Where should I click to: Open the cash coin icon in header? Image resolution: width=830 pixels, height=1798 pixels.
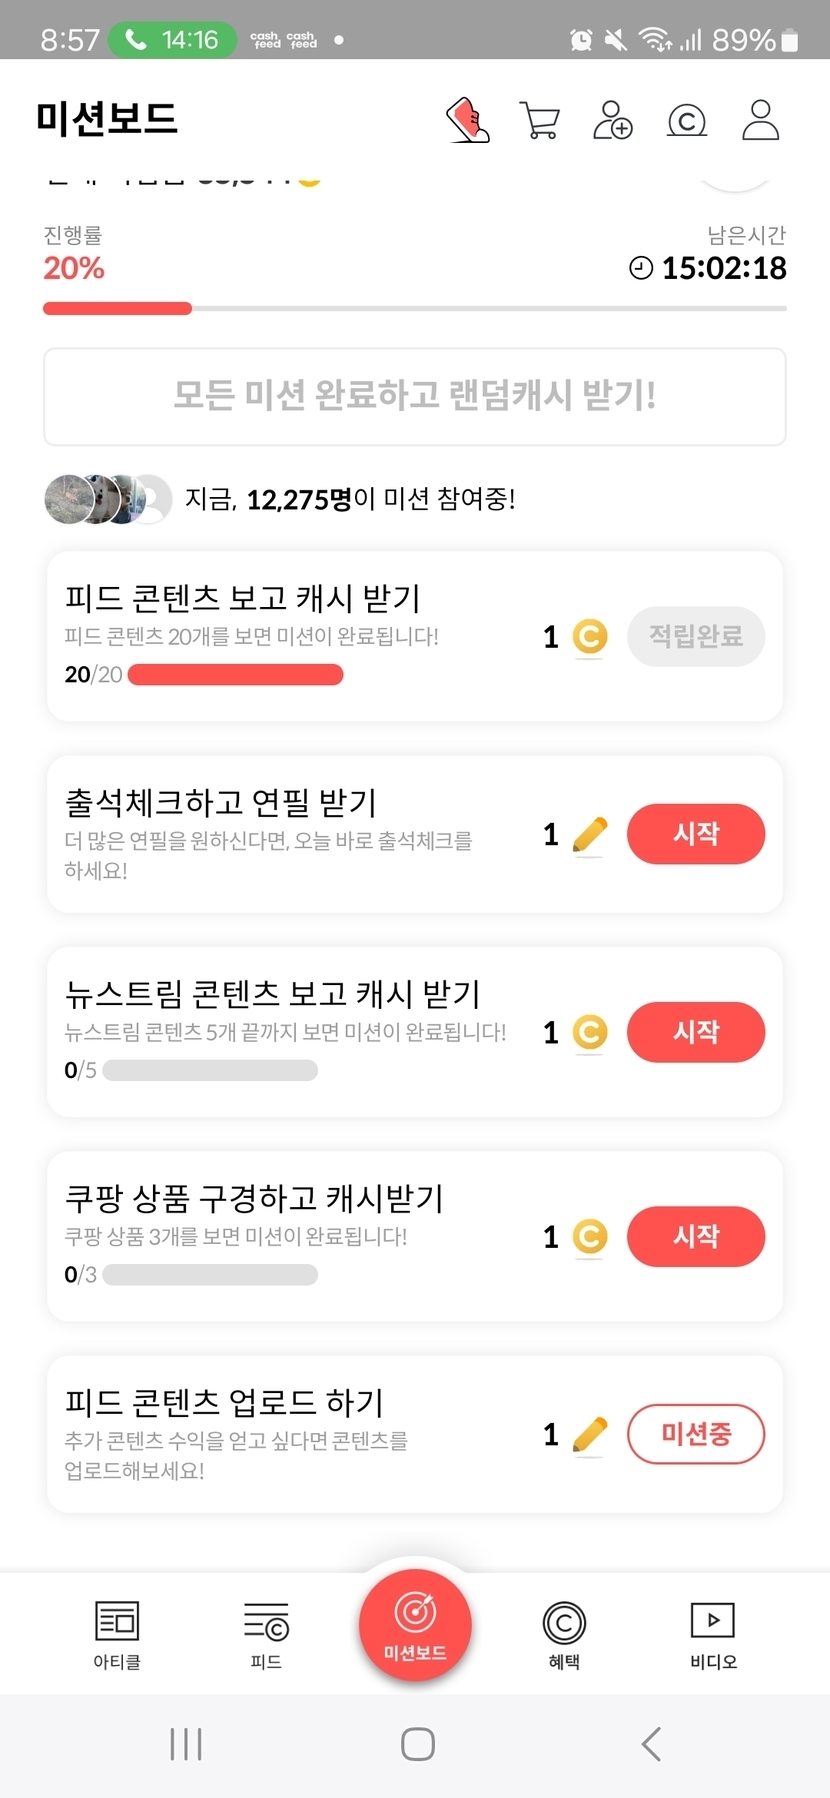[686, 121]
